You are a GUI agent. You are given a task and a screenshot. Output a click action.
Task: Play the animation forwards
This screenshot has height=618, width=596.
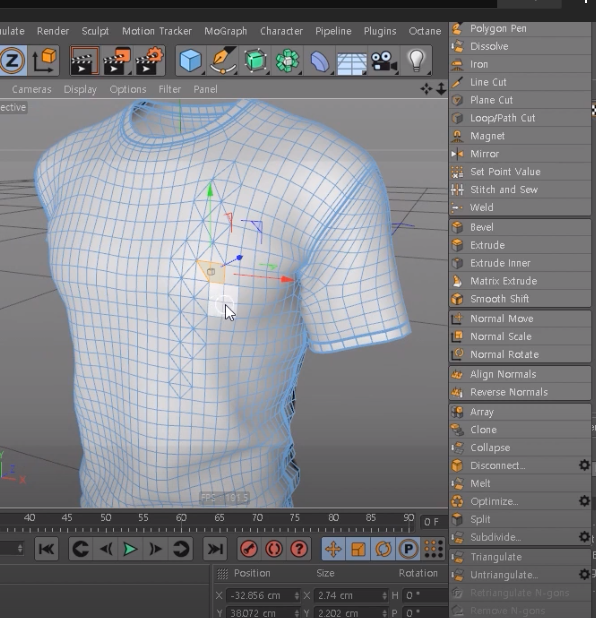pos(130,549)
